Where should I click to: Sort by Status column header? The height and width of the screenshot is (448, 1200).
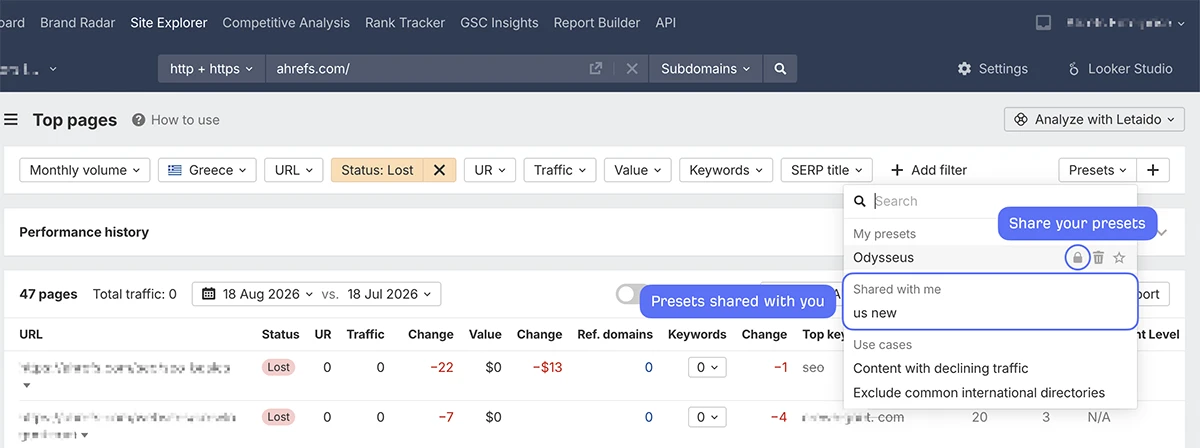pyautogui.click(x=280, y=334)
